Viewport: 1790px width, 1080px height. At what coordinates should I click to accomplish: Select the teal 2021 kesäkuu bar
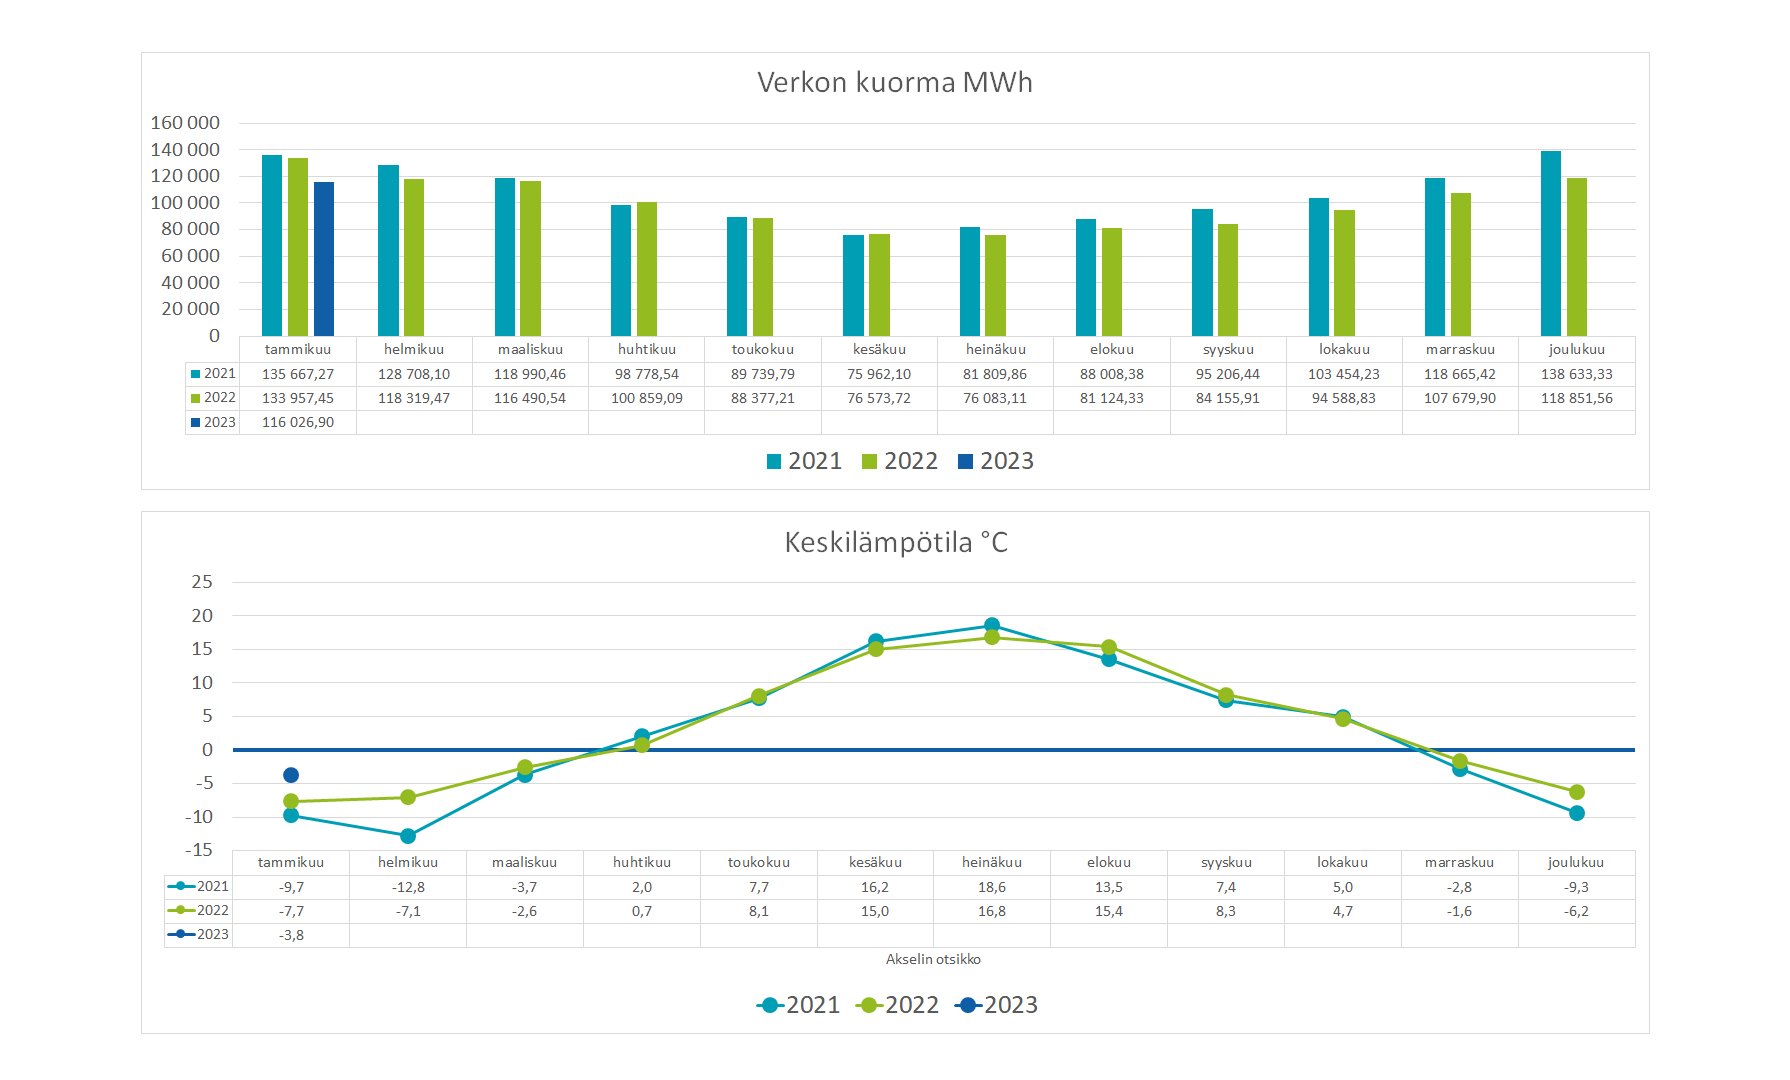coord(853,286)
